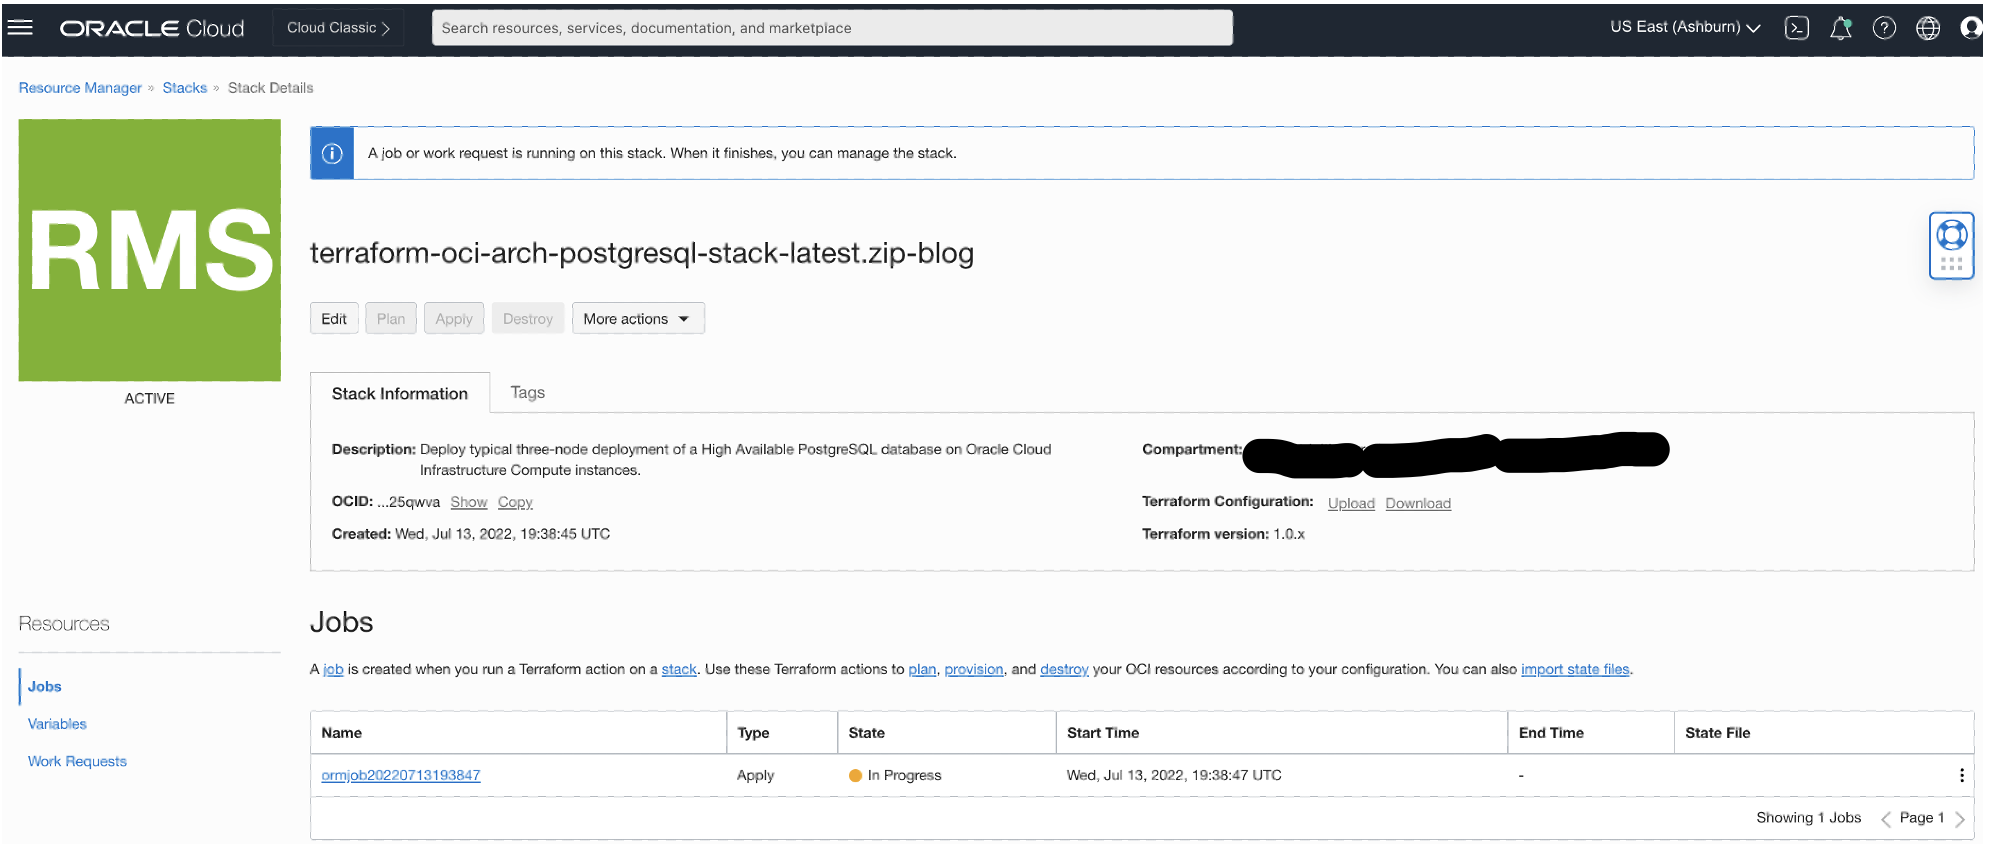Click the 'Apply' type cell in job row
Screen dimensions: 1998x844
(x=755, y=775)
